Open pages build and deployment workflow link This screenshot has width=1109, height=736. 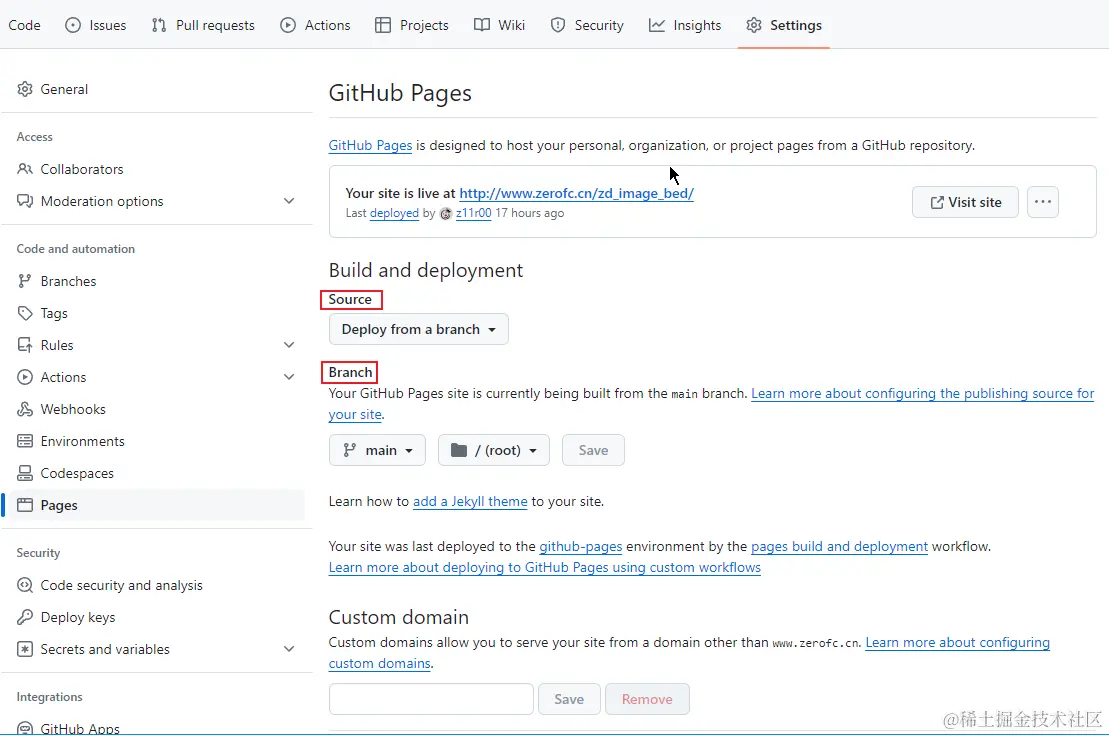840,547
